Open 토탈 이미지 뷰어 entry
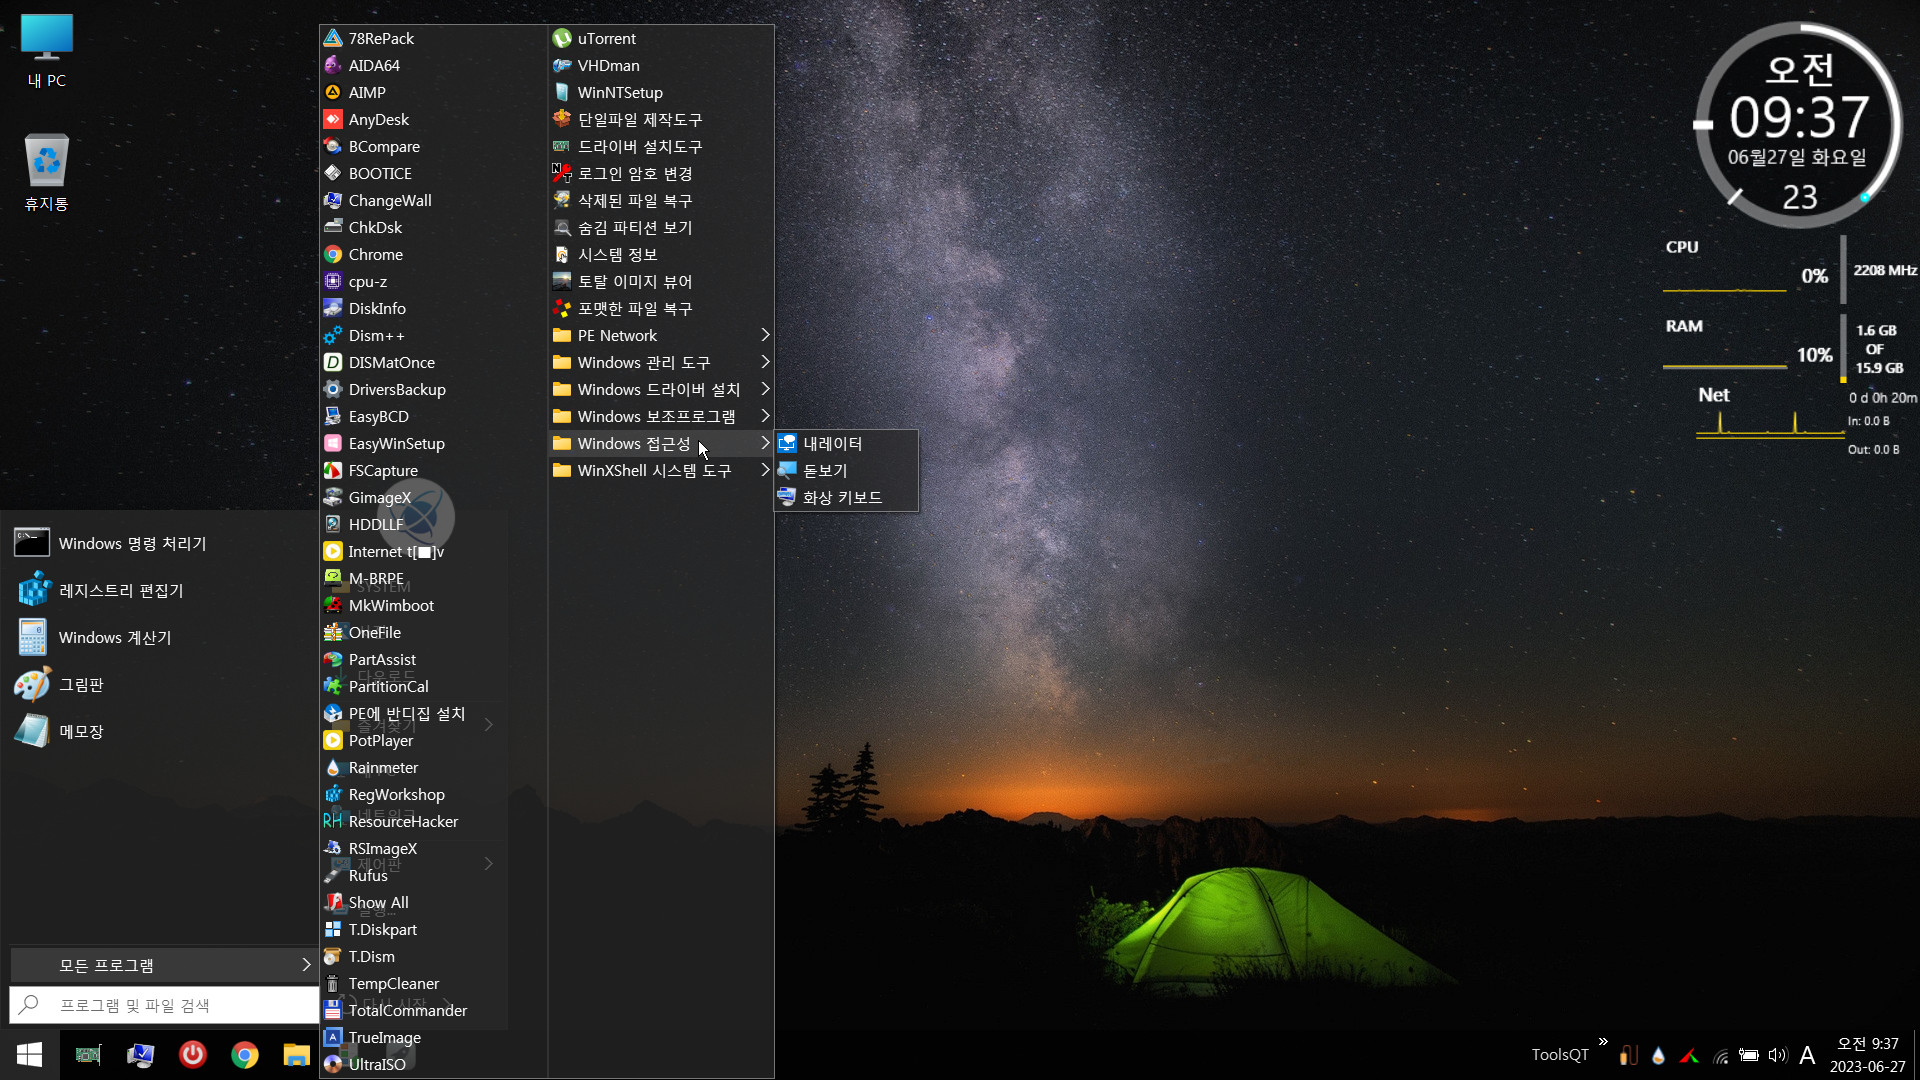This screenshot has width=1920, height=1080. click(x=661, y=281)
